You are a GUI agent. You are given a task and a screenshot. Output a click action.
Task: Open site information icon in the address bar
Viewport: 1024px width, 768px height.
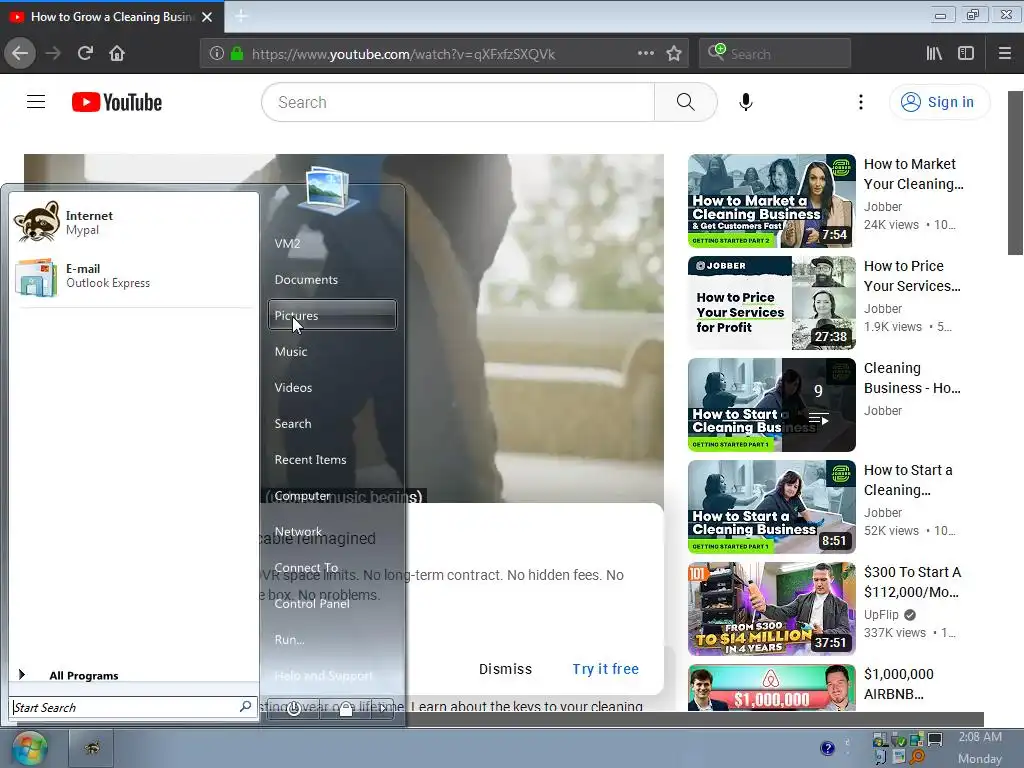pyautogui.click(x=216, y=54)
